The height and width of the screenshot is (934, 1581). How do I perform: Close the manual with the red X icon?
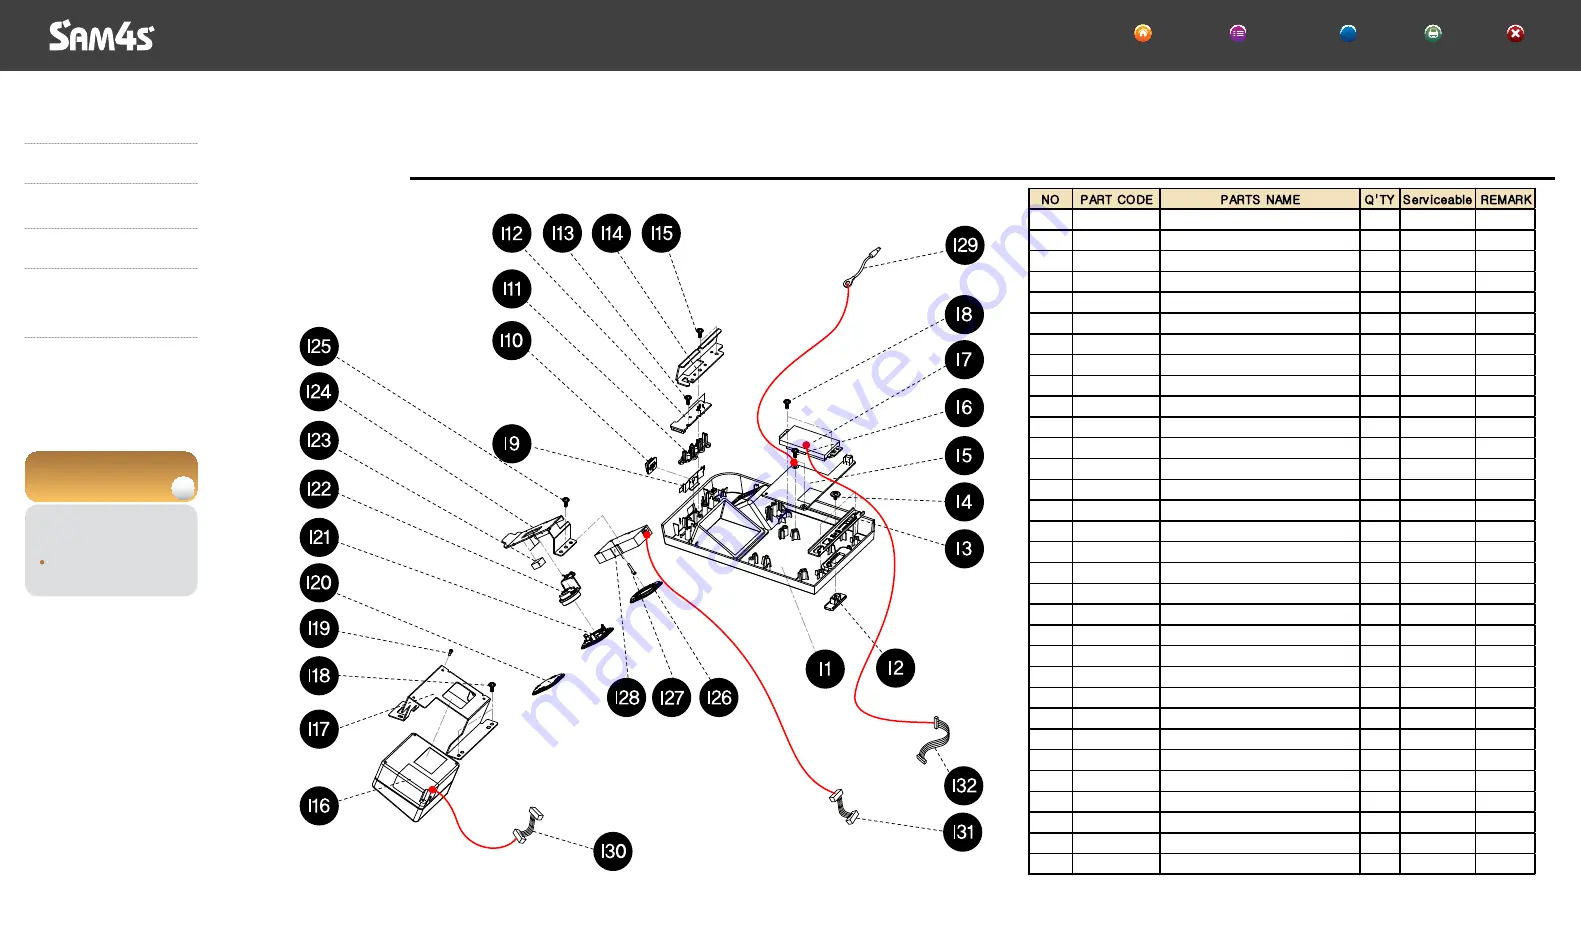click(x=1516, y=33)
